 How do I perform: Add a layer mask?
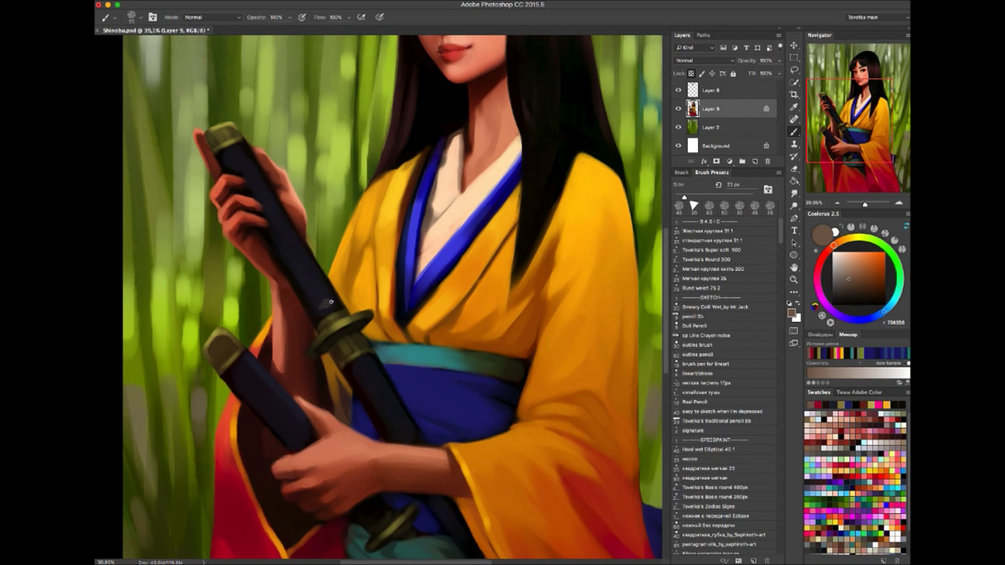(x=716, y=161)
